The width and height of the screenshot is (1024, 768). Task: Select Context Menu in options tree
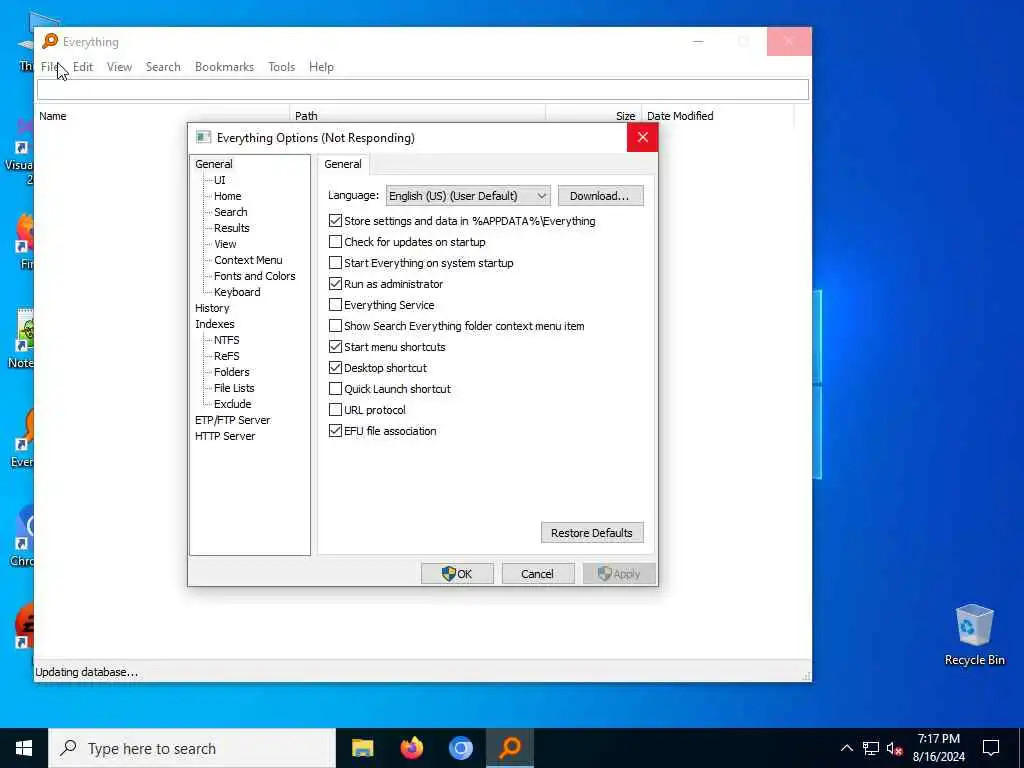coord(248,260)
